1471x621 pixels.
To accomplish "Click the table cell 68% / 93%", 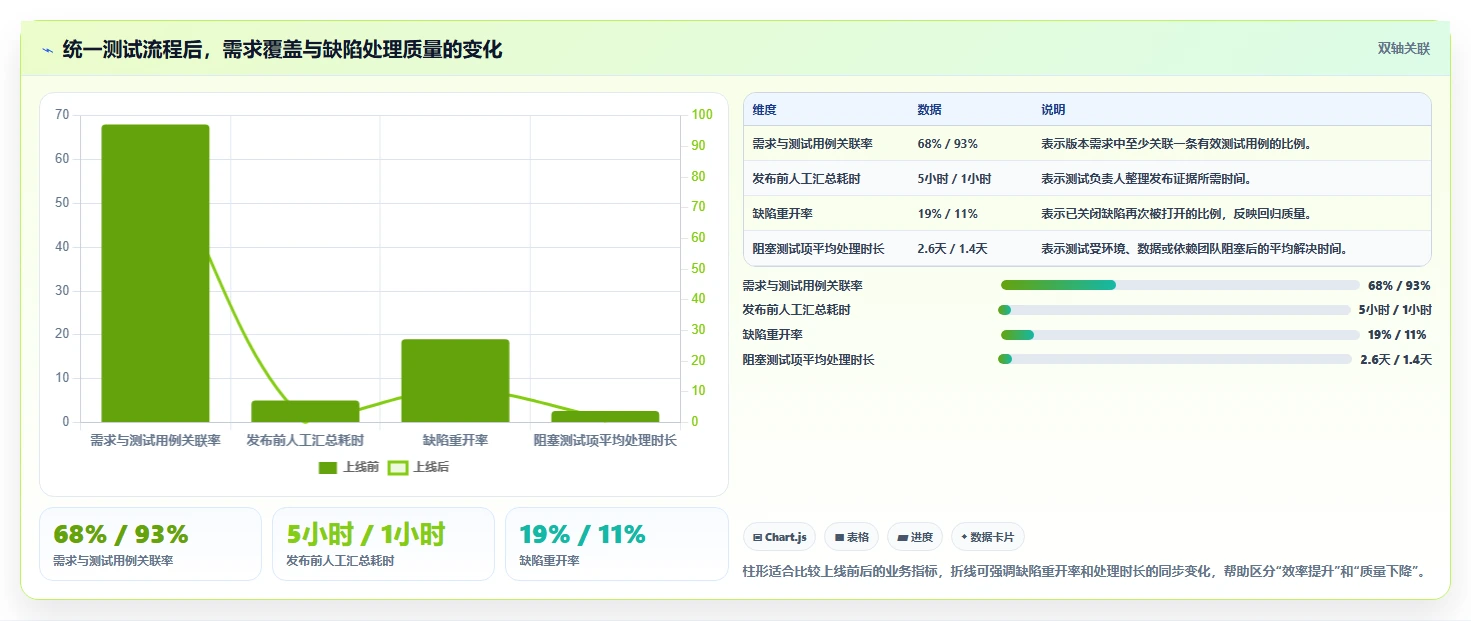I will point(947,144).
